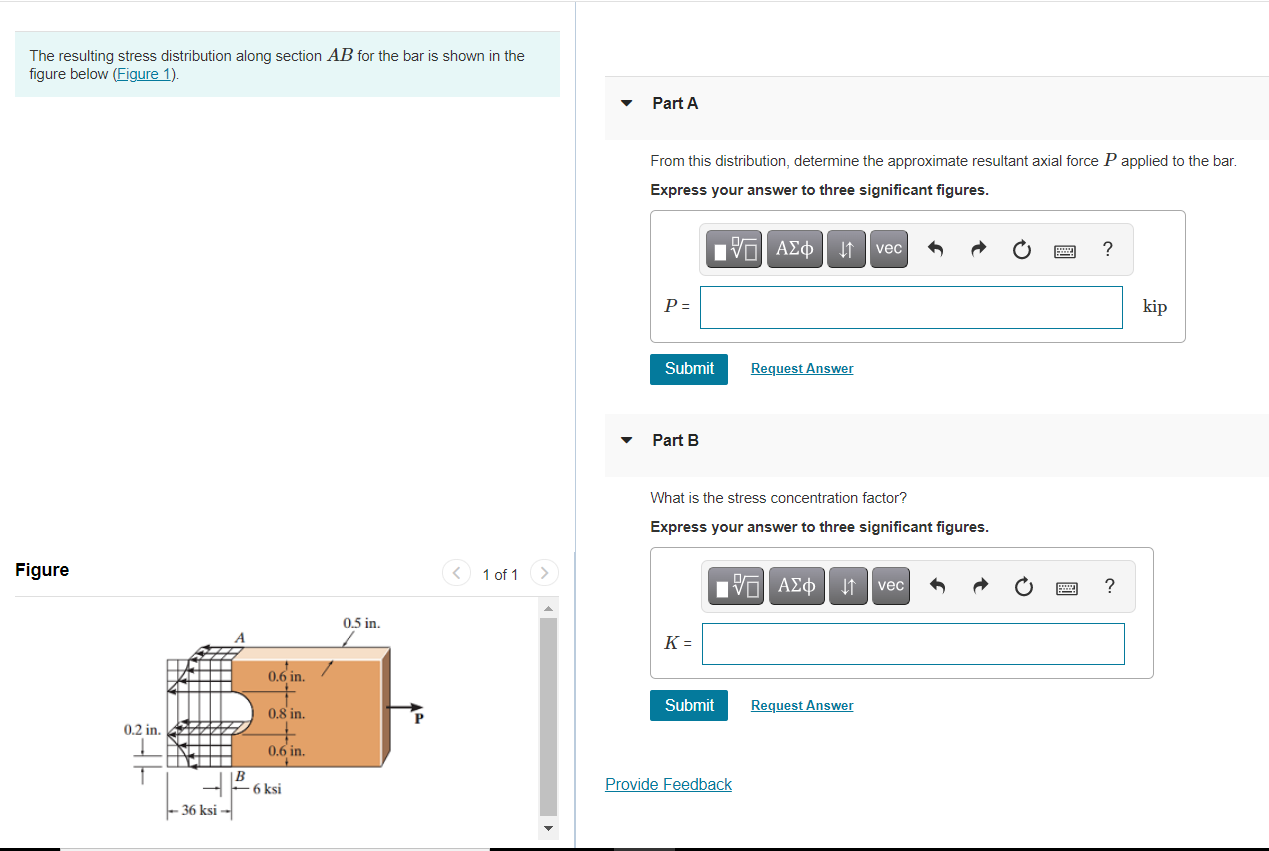Open help for Part B toolbar
The width and height of the screenshot is (1269, 851).
click(1109, 587)
